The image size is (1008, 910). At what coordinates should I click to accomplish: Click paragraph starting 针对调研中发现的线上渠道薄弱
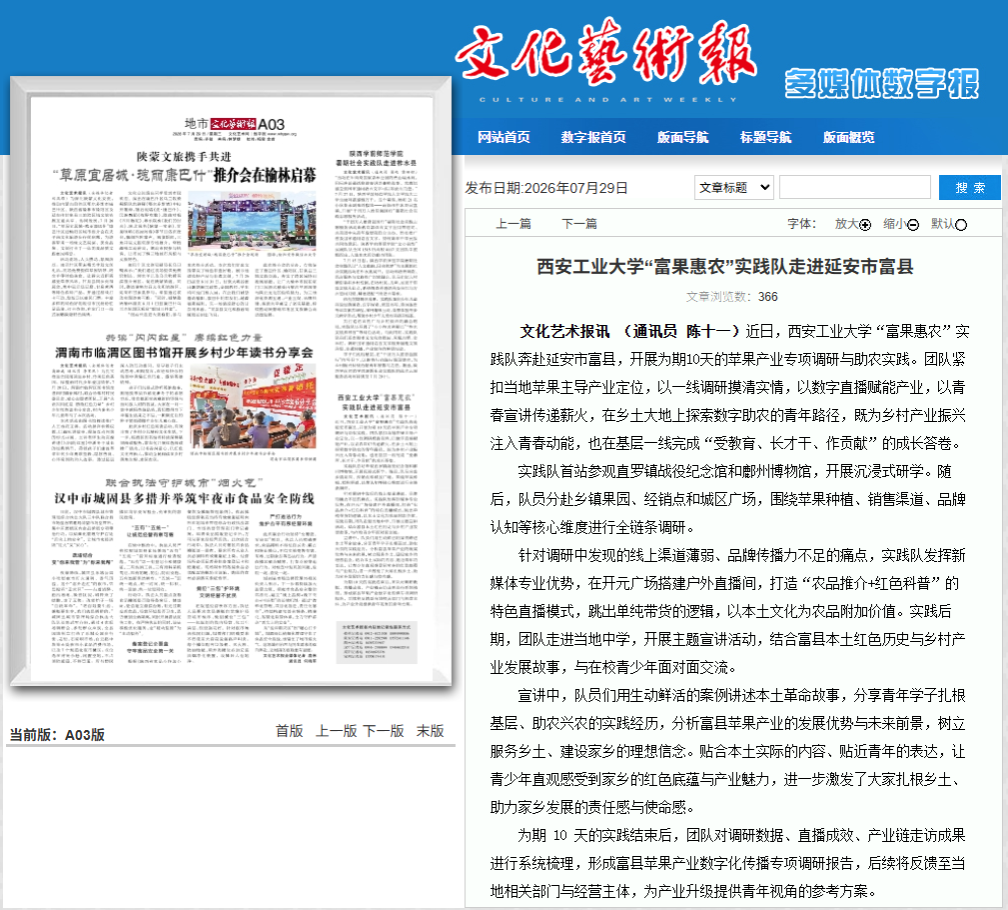728,611
